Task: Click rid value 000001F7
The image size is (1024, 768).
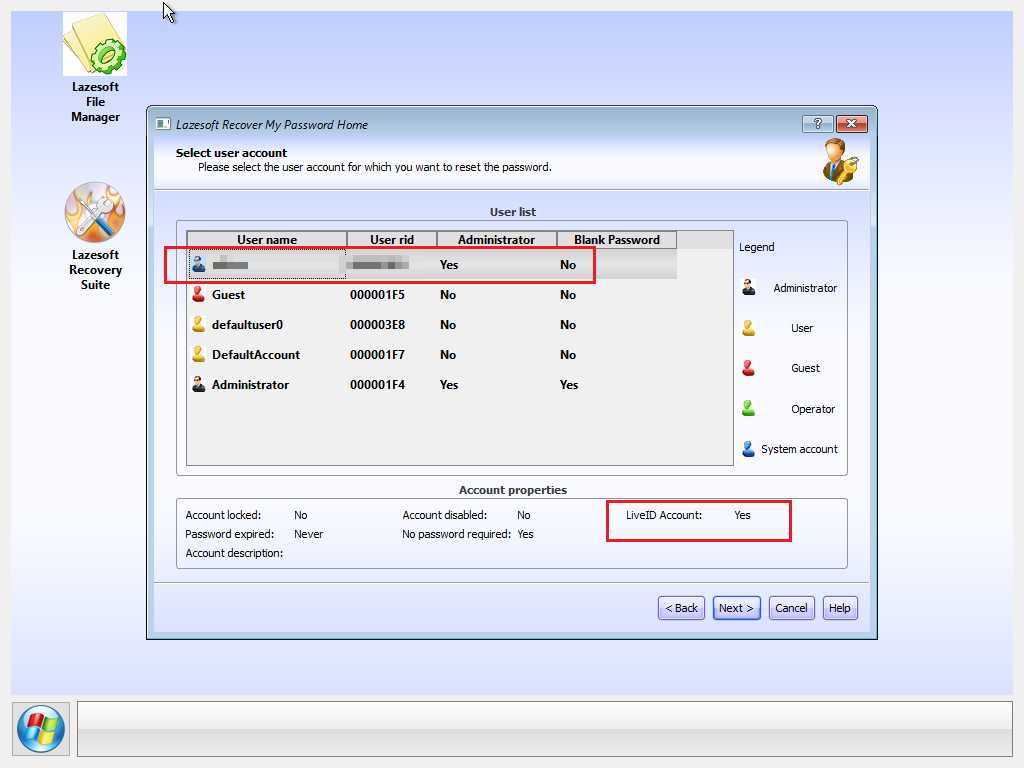Action: coord(377,355)
